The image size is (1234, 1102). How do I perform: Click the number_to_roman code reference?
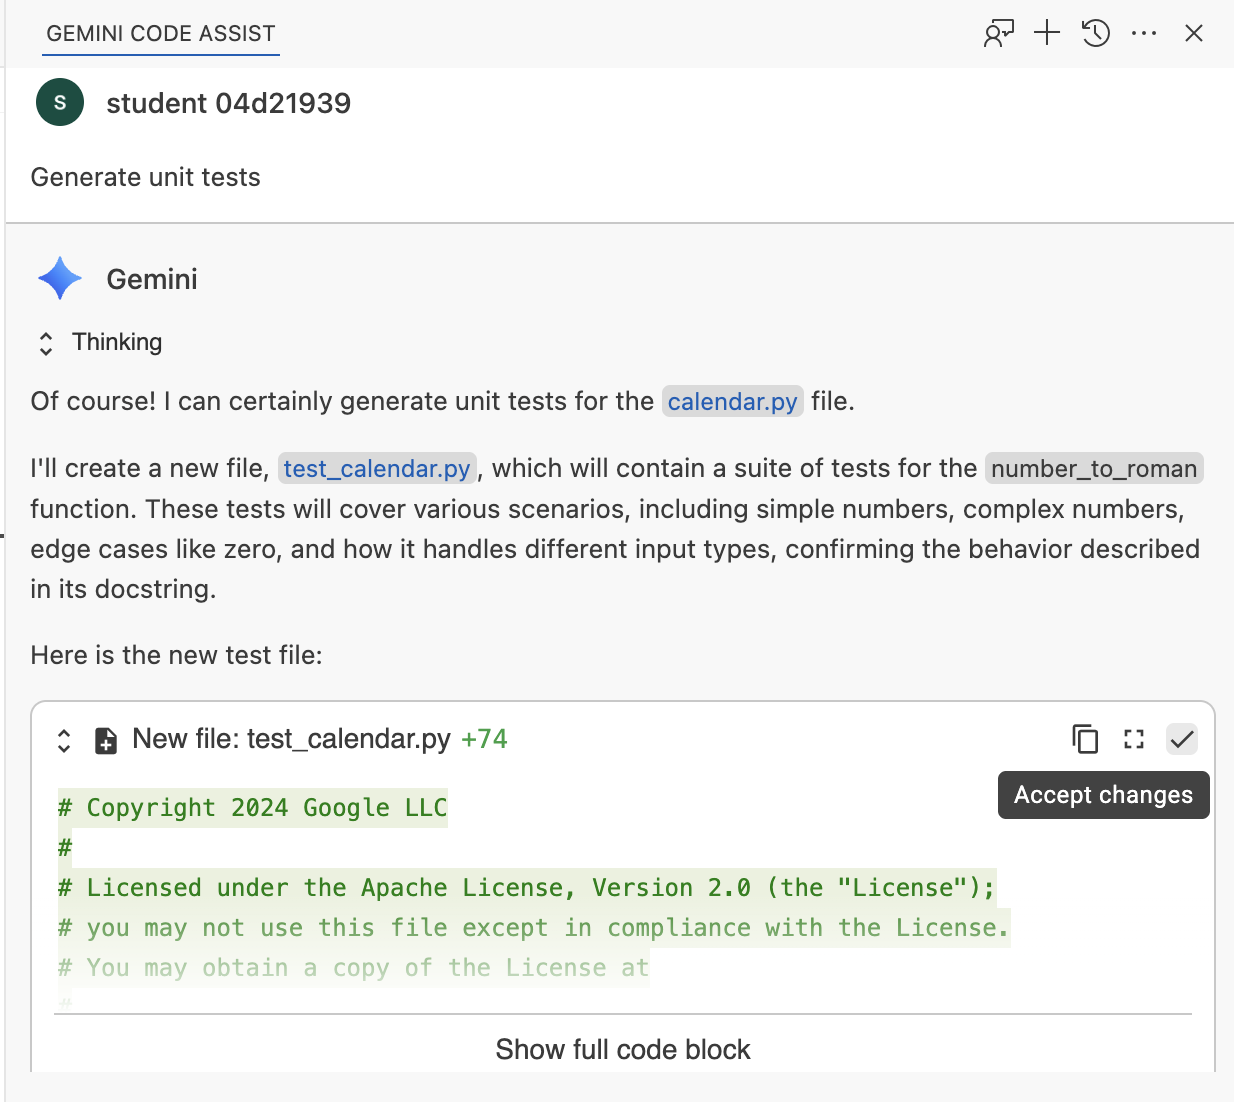click(1093, 469)
